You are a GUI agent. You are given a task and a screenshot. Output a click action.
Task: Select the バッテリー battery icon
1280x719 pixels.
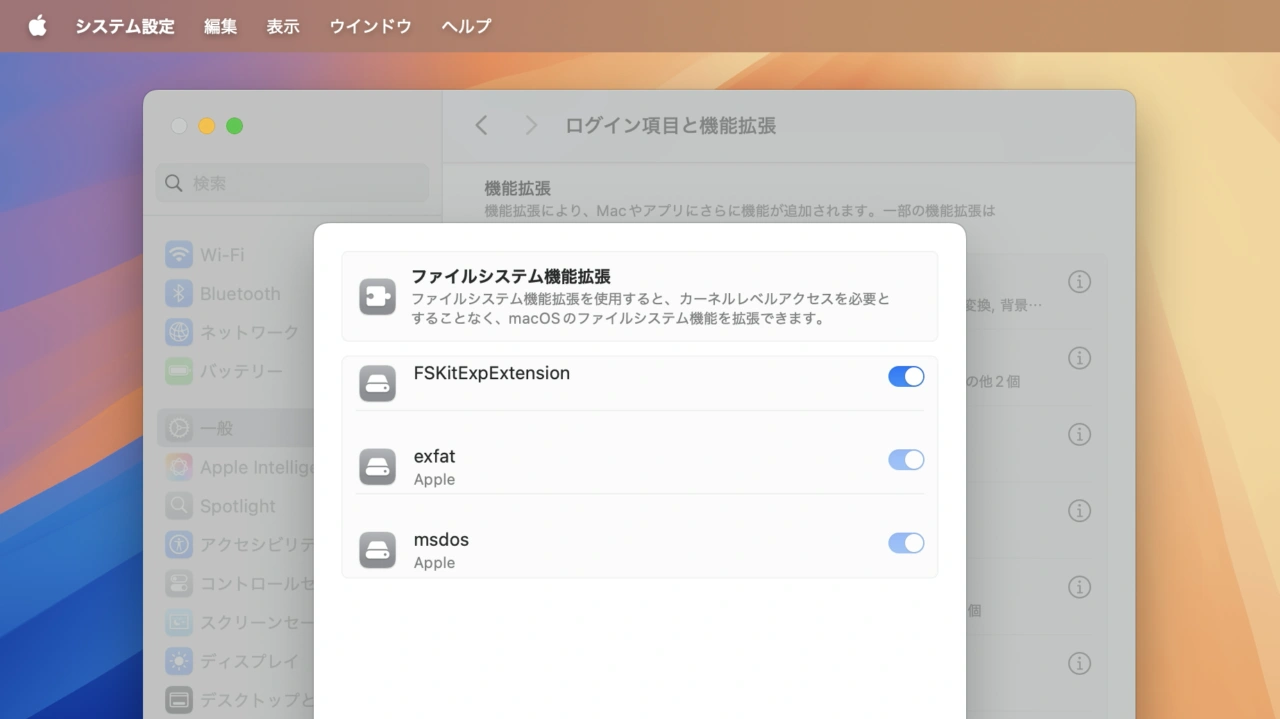coord(179,371)
